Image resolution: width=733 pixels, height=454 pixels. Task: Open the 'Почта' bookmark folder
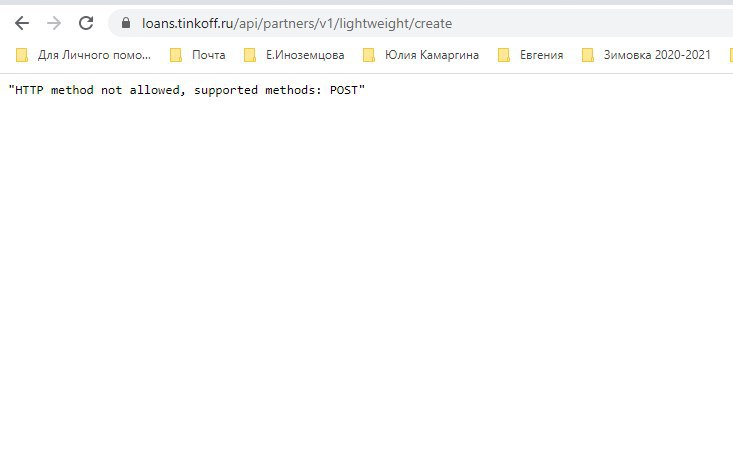click(198, 55)
